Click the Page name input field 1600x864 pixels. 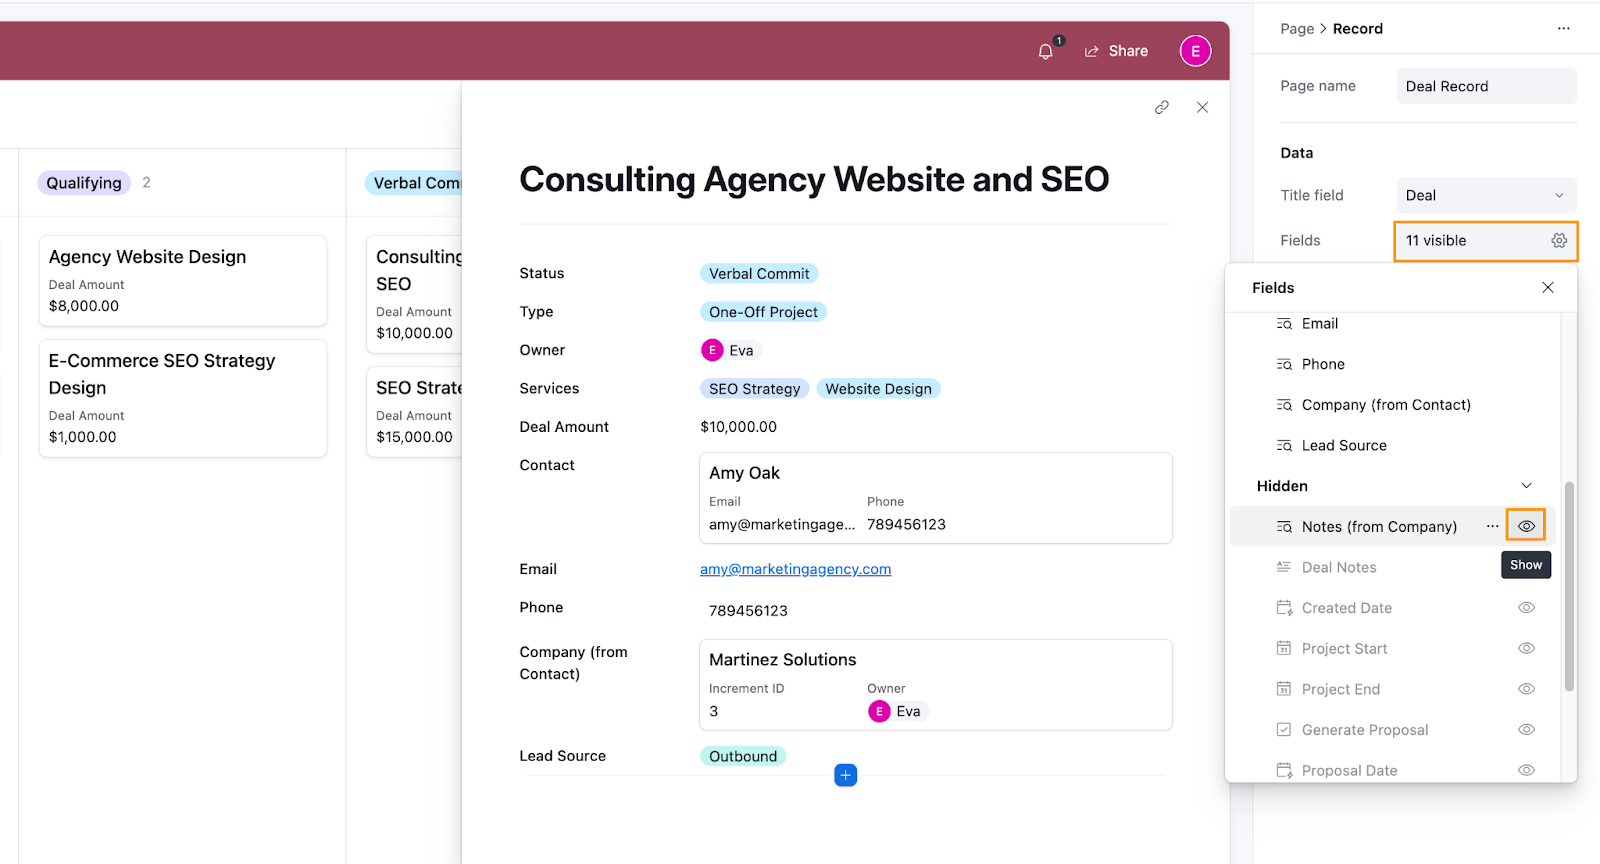tap(1485, 87)
